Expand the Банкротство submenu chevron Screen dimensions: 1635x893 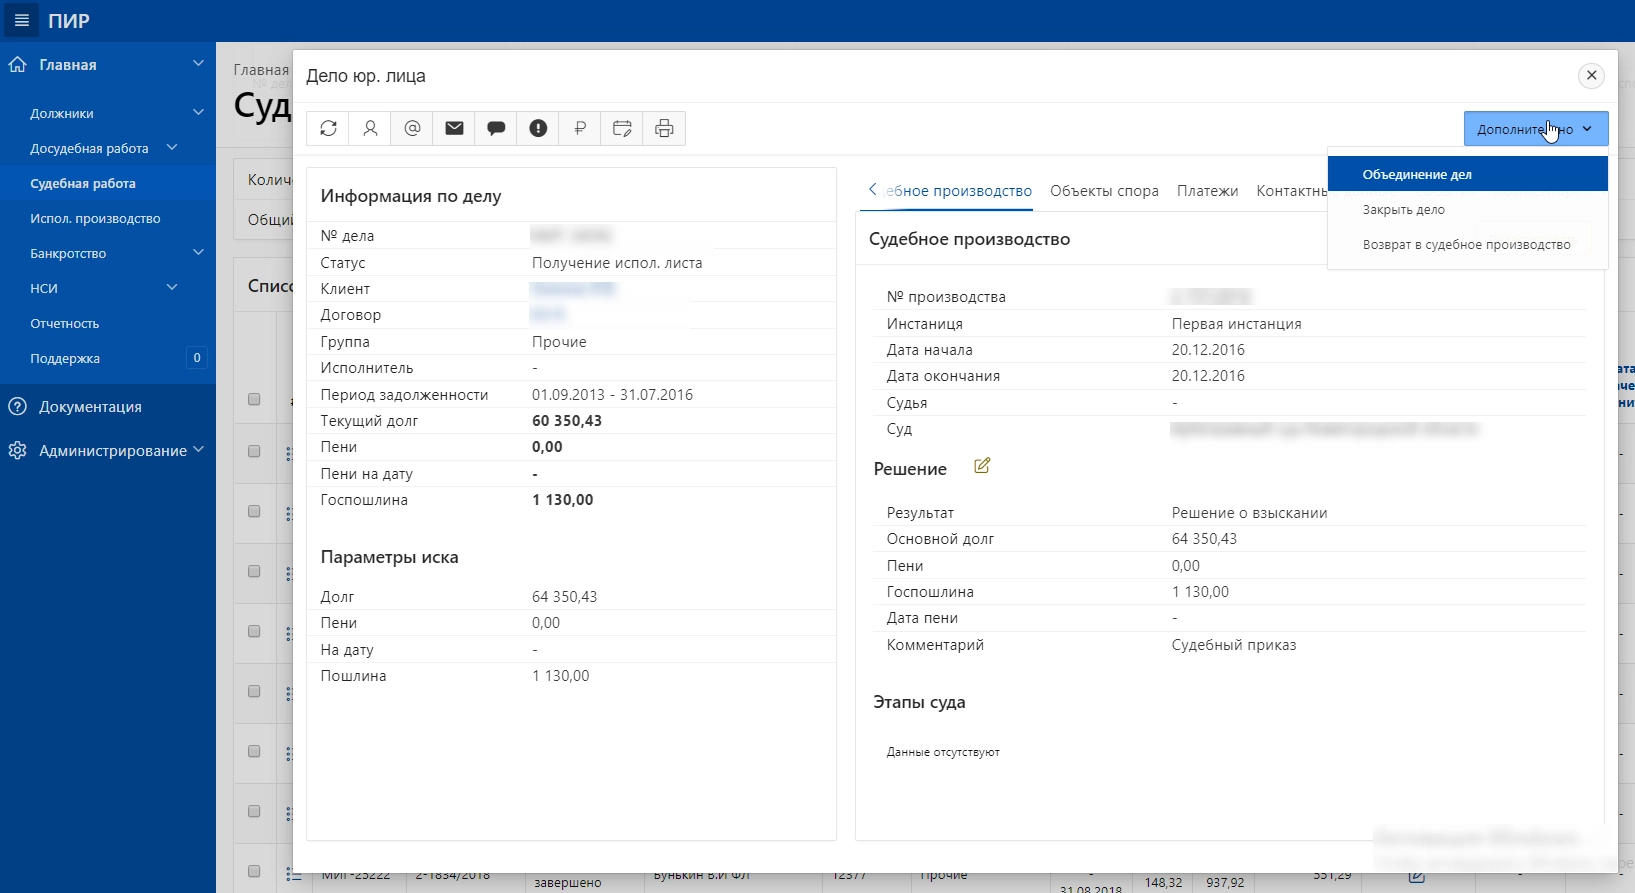[x=198, y=253]
